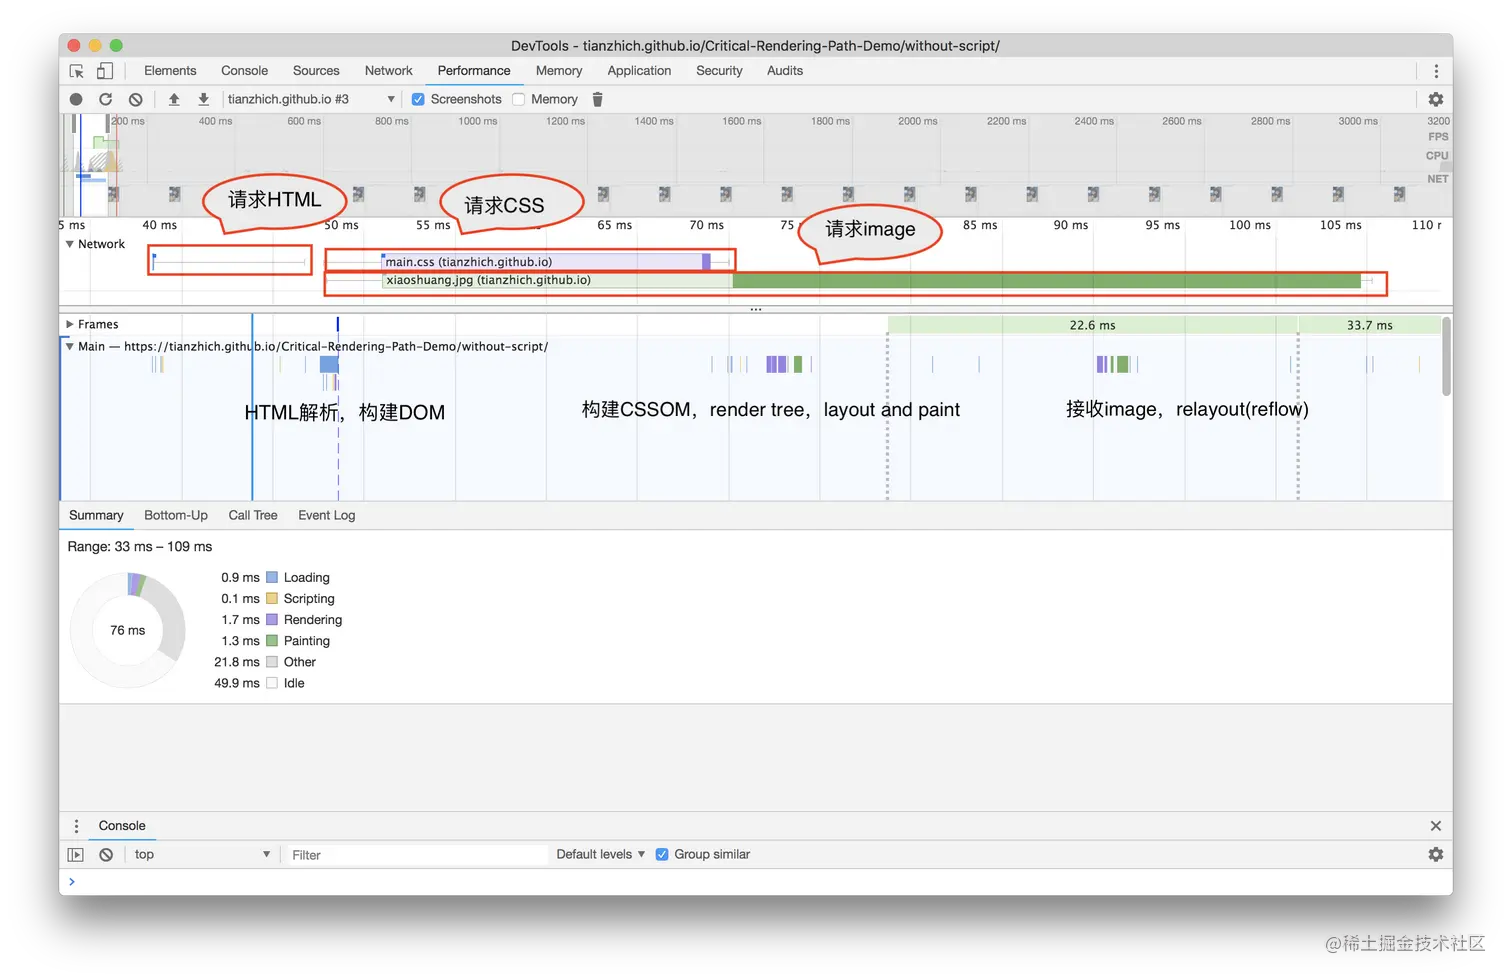1512x980 pixels.
Task: Collapse the Network track section
Action: (70, 244)
